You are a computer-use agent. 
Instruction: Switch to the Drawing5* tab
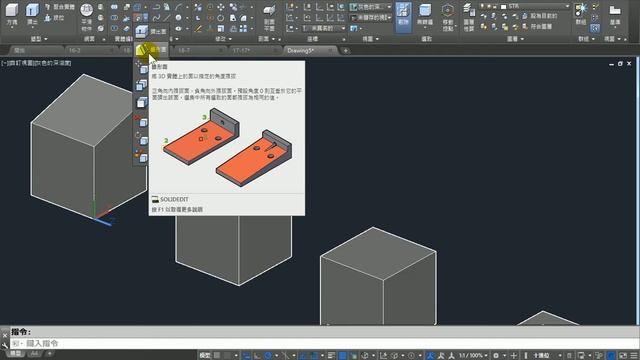[310, 50]
